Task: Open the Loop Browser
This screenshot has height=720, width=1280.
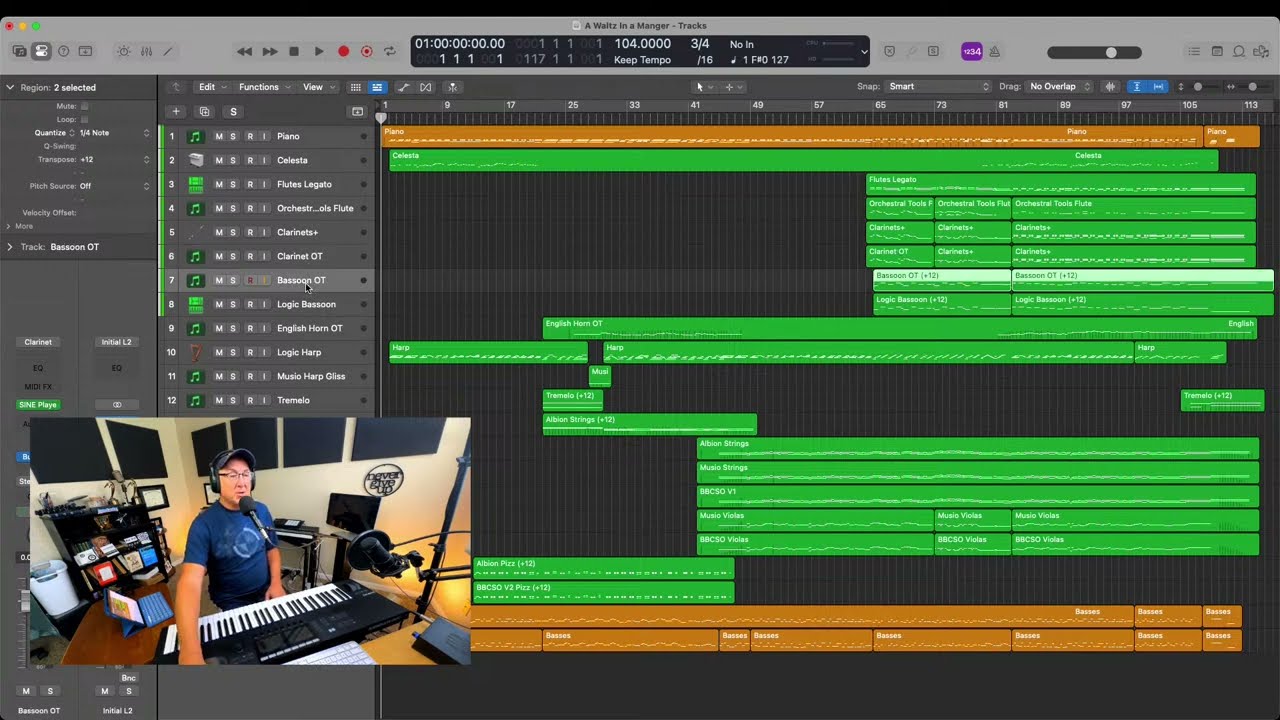Action: pos(1239,51)
